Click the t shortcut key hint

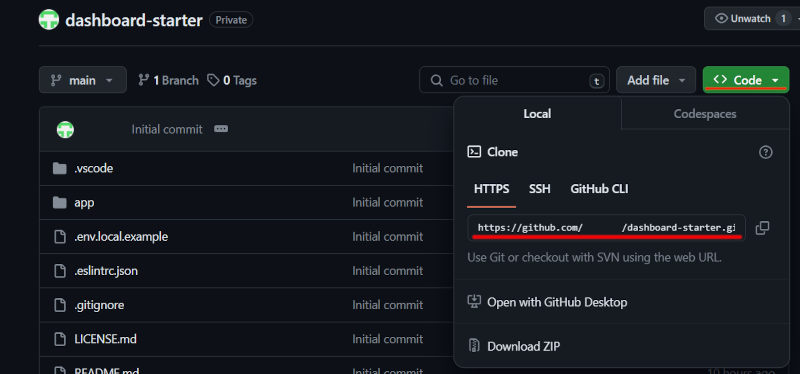pyautogui.click(x=596, y=81)
